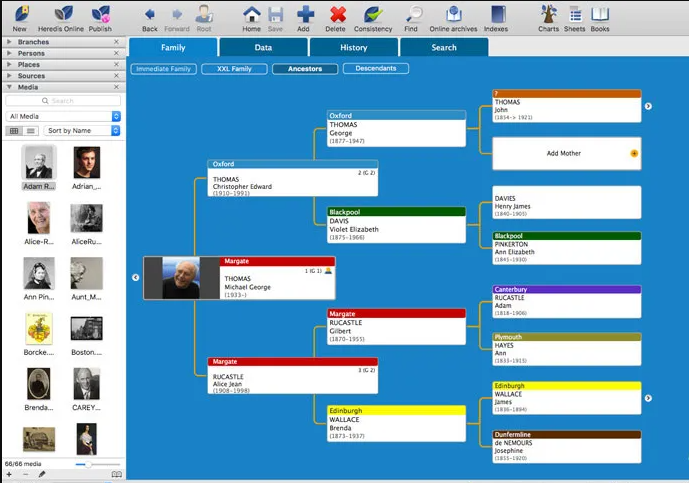Select Josephine de NEMOURS card
This screenshot has width=689, height=483.
[x=566, y=447]
